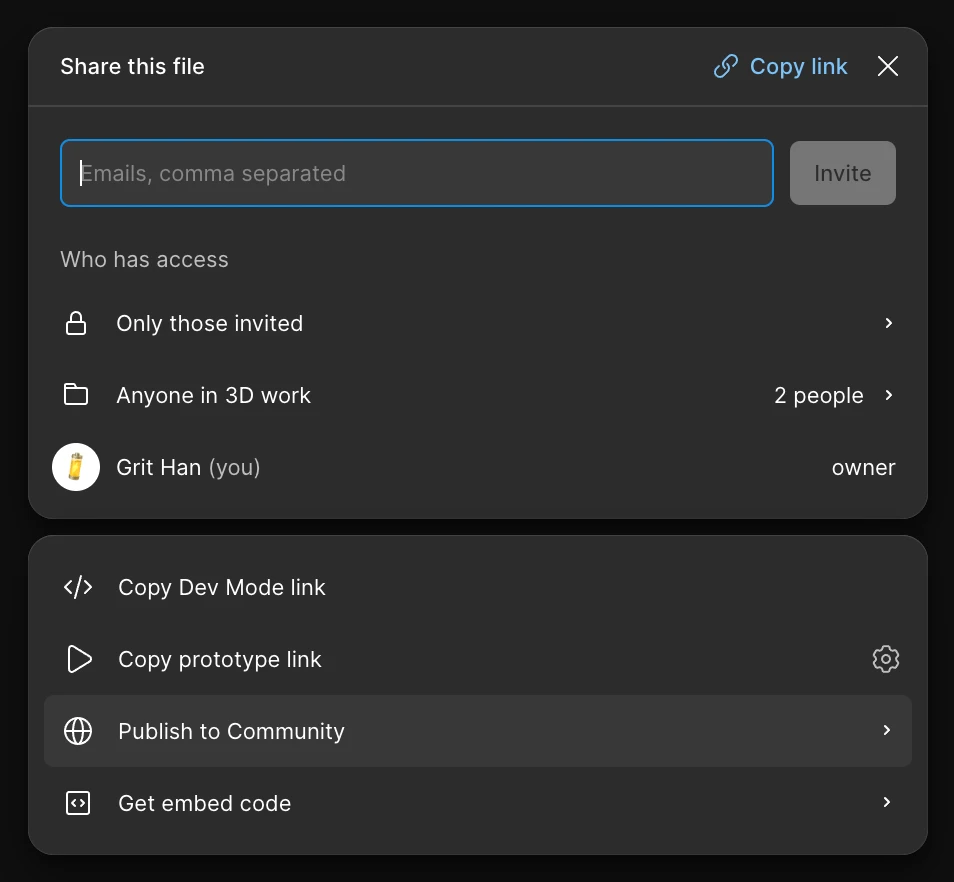Click the globe icon for Community publishing
This screenshot has width=954, height=882.
pos(78,731)
